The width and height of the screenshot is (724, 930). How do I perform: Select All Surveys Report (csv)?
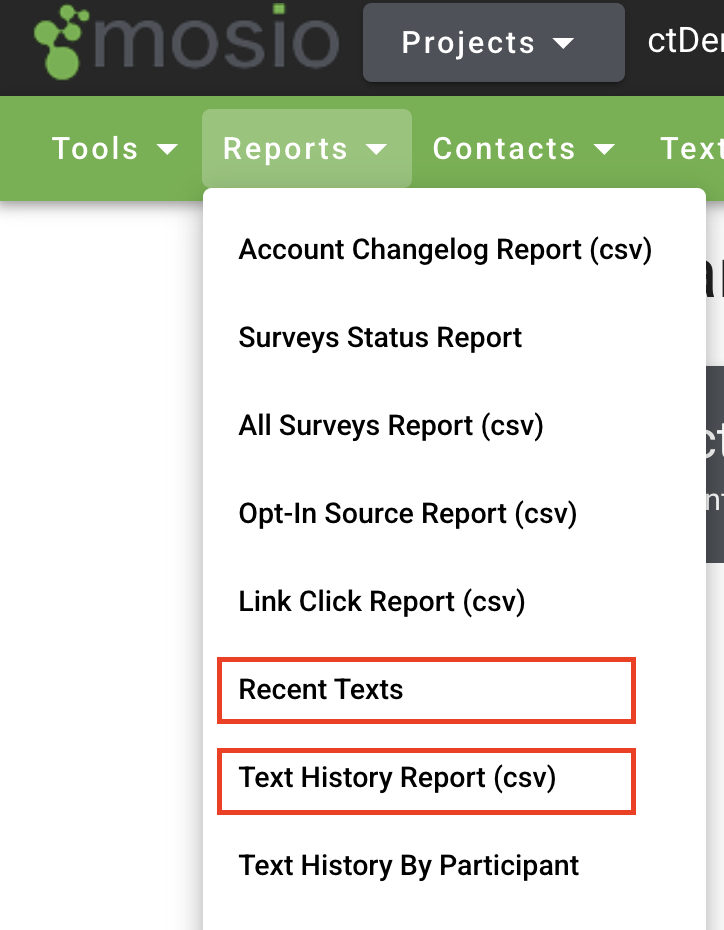pos(391,426)
